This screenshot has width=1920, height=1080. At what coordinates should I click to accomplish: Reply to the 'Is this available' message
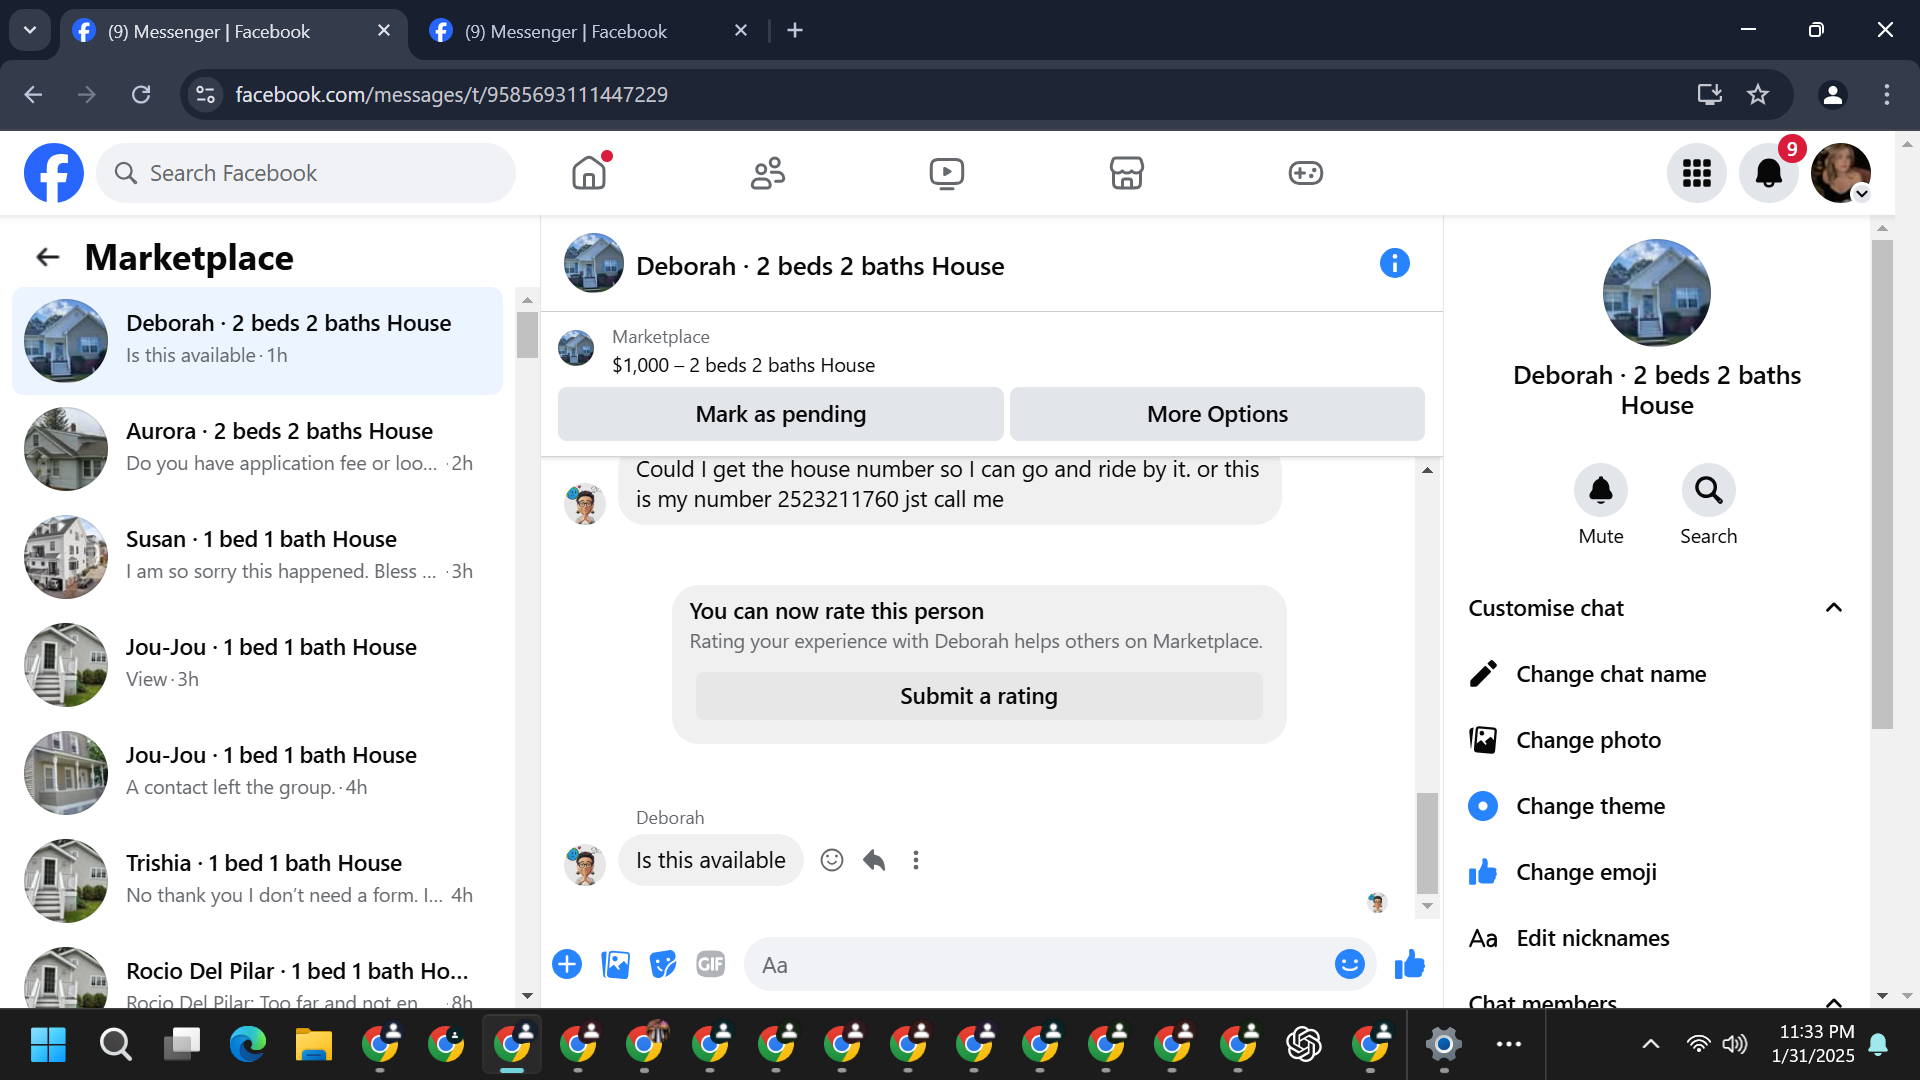[874, 860]
